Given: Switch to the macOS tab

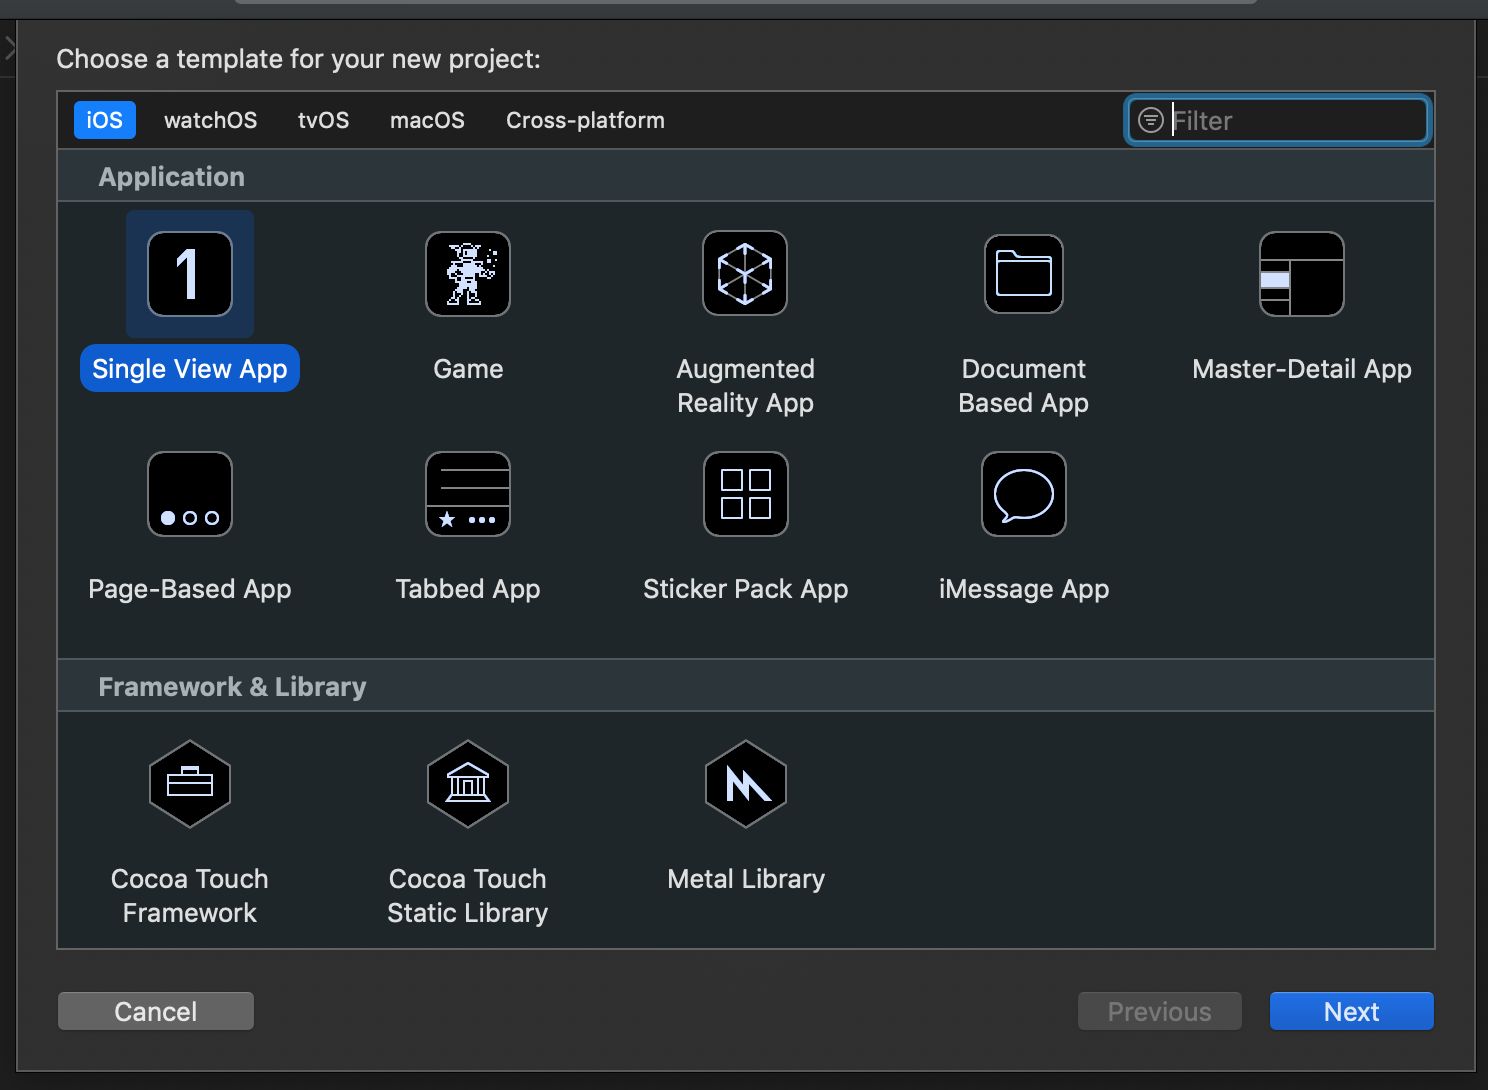Looking at the screenshot, I should click(427, 120).
